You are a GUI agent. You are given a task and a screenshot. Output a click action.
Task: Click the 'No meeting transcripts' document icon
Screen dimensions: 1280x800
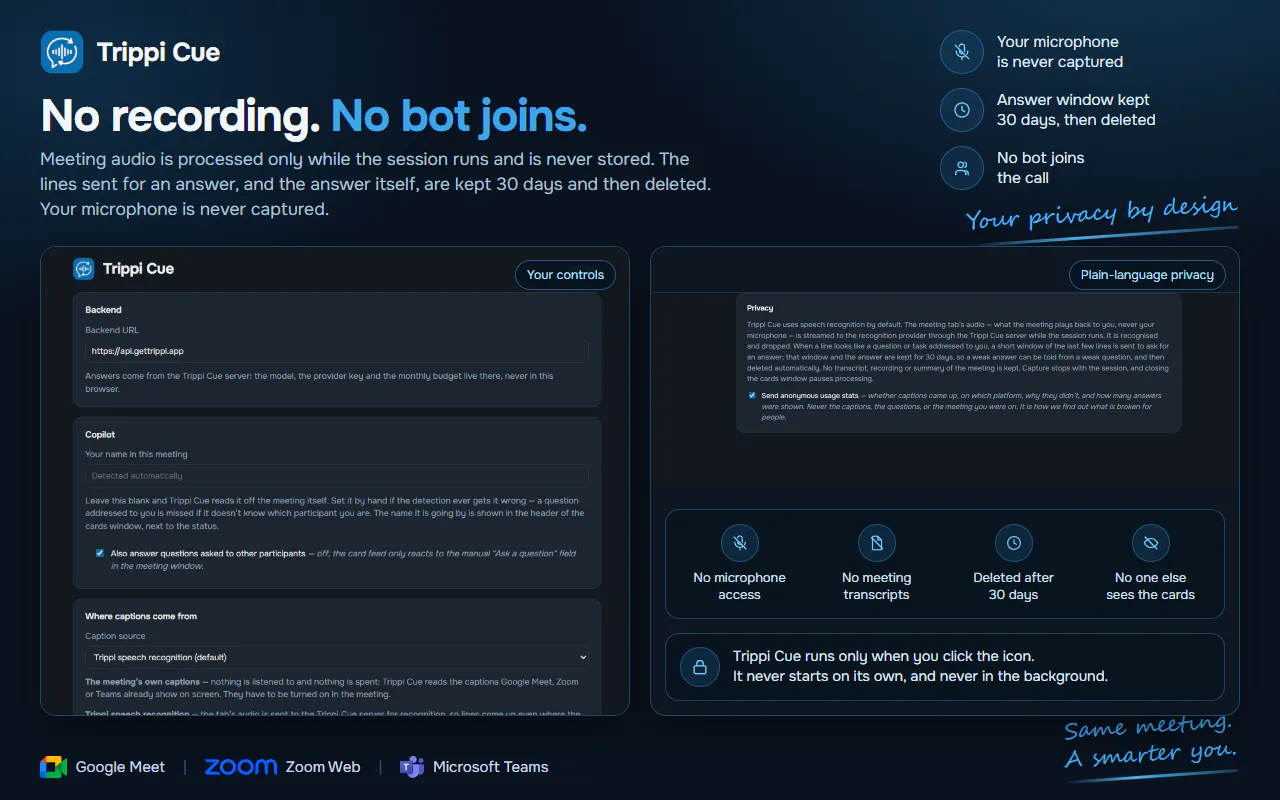click(x=877, y=543)
